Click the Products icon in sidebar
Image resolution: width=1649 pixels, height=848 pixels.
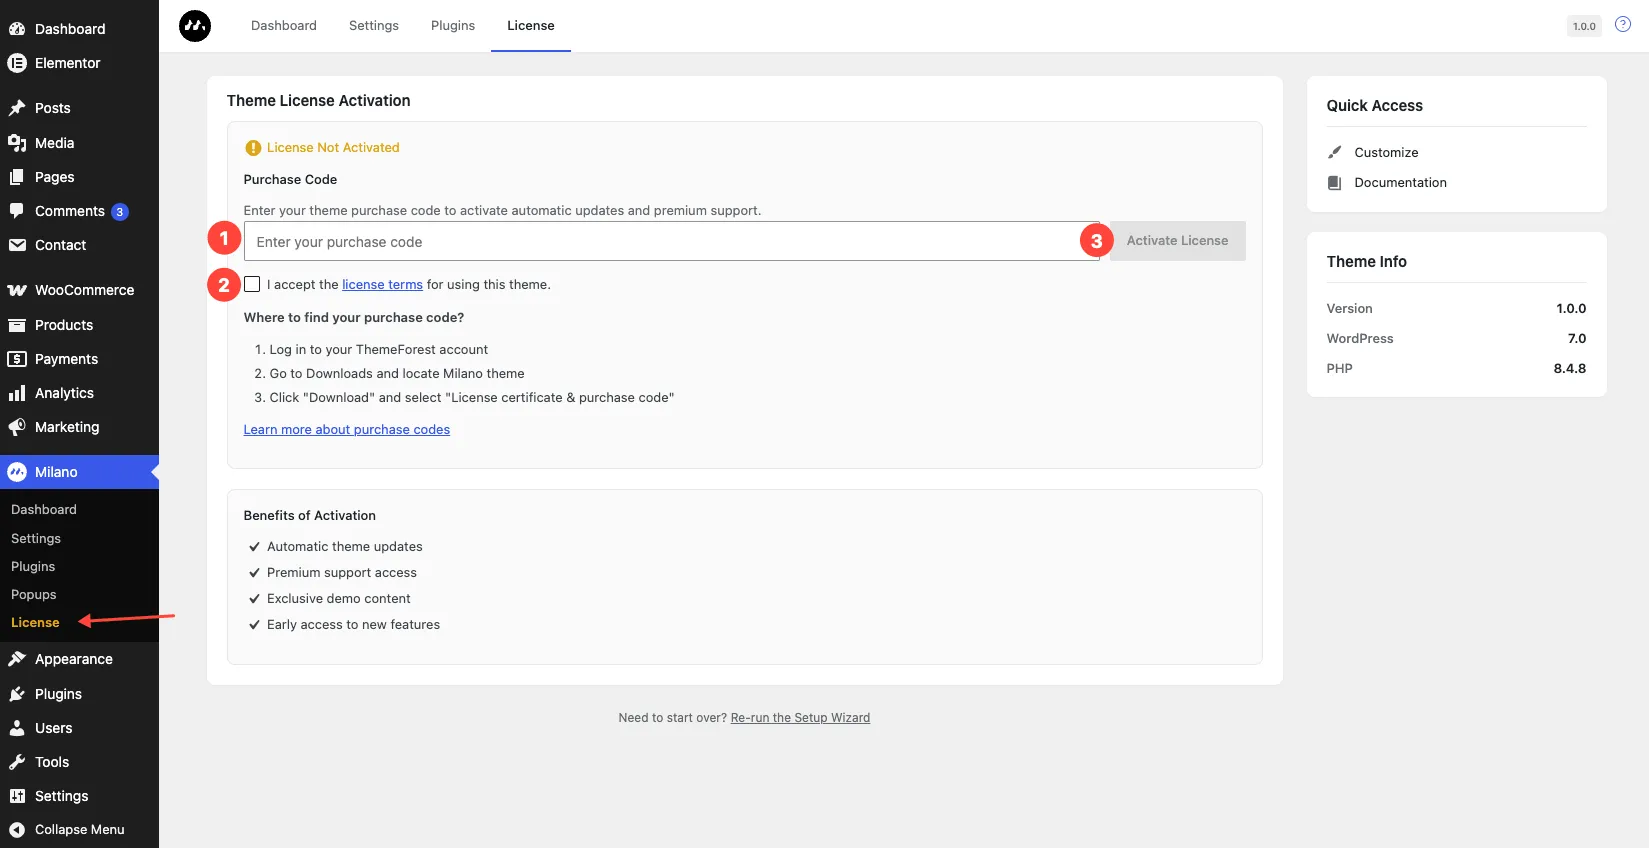pyautogui.click(x=17, y=325)
